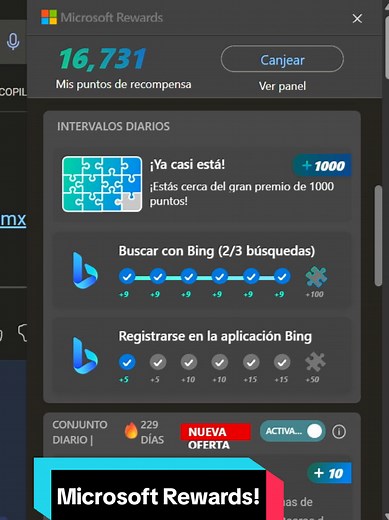Click the streak flame icon

pos(131,431)
